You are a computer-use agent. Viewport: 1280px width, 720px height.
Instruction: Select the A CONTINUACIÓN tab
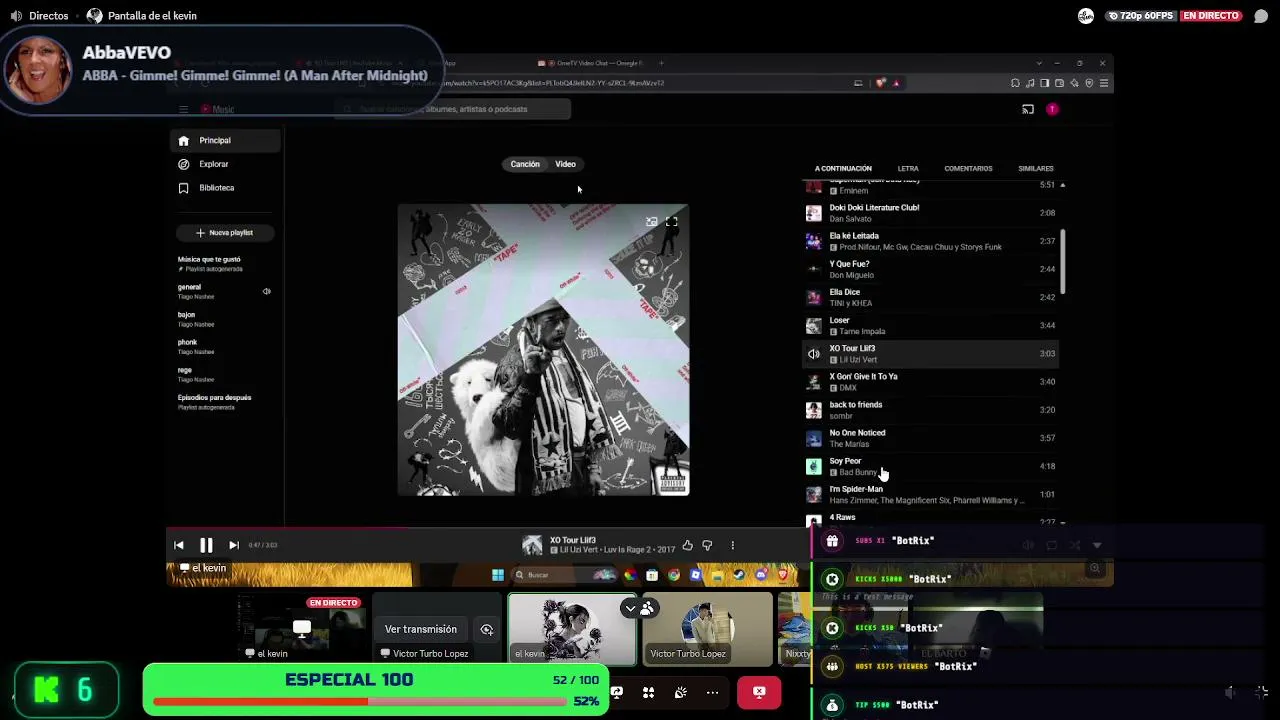point(843,168)
